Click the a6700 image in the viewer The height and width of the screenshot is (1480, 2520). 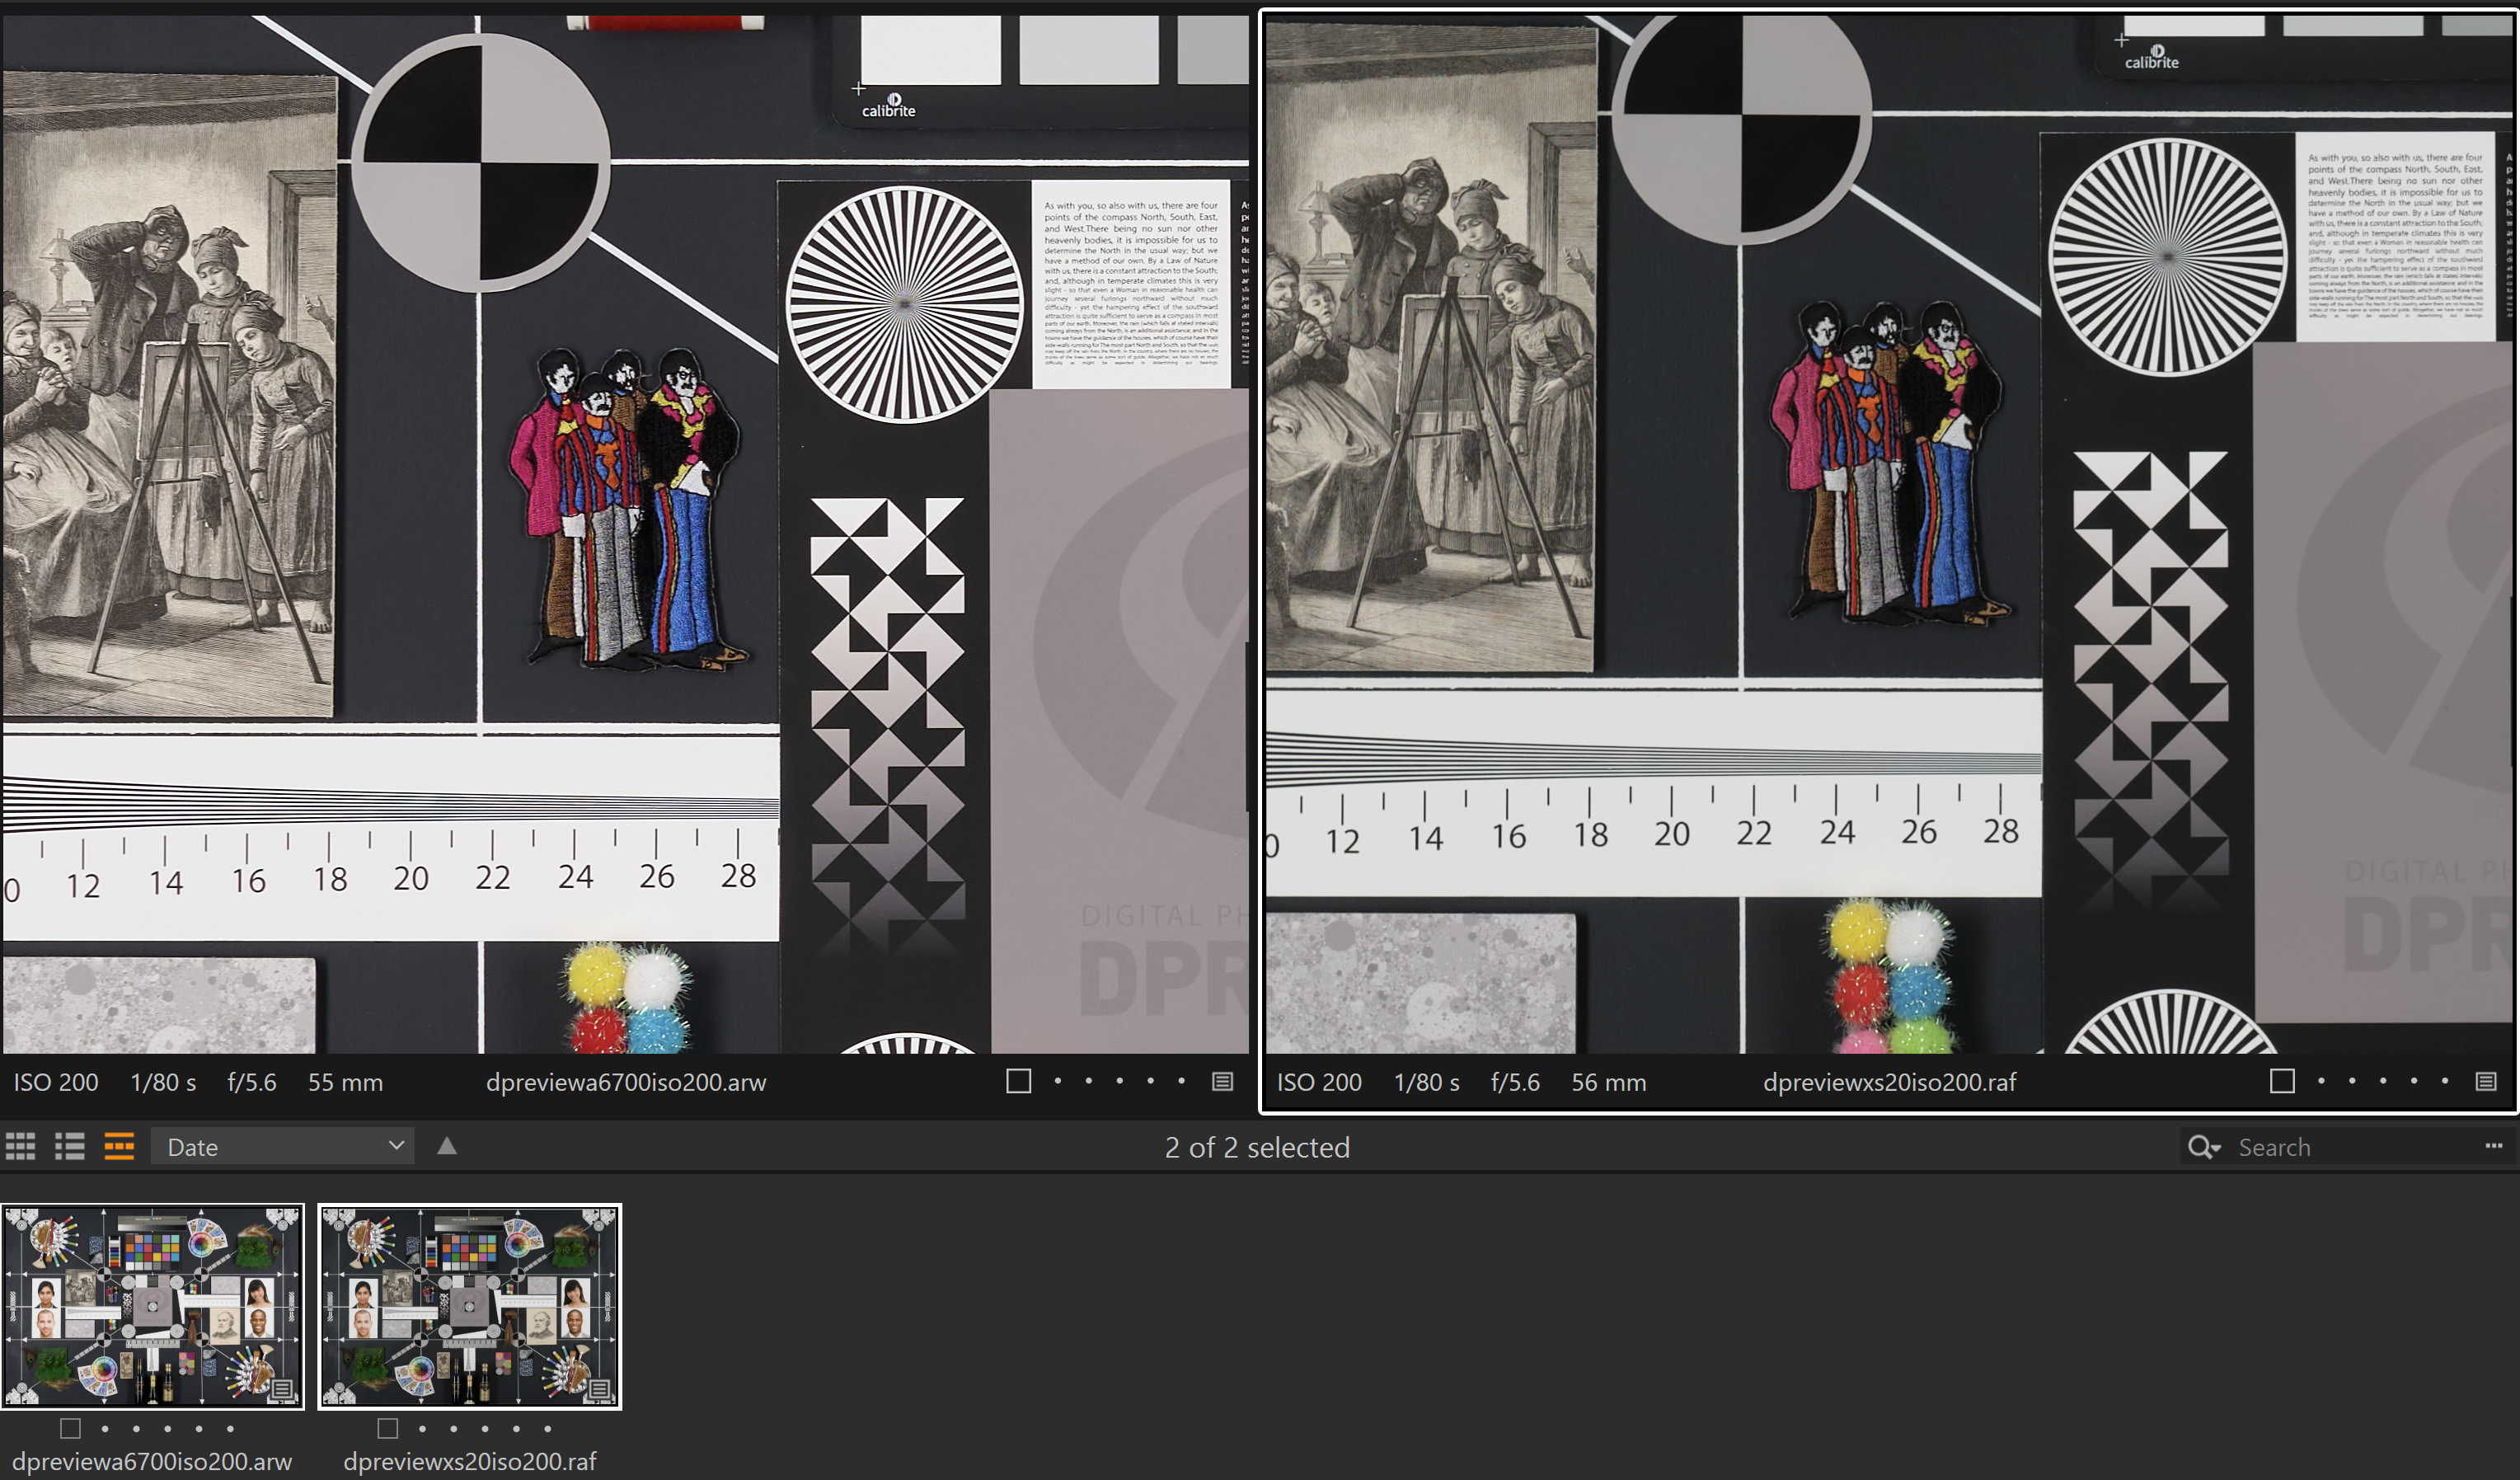click(625, 533)
